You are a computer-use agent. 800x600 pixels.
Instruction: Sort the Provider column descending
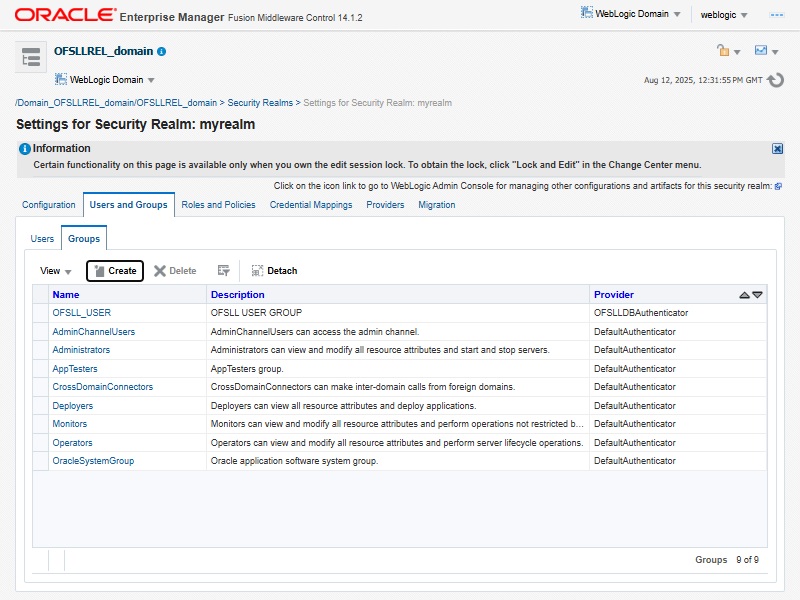[757, 295]
